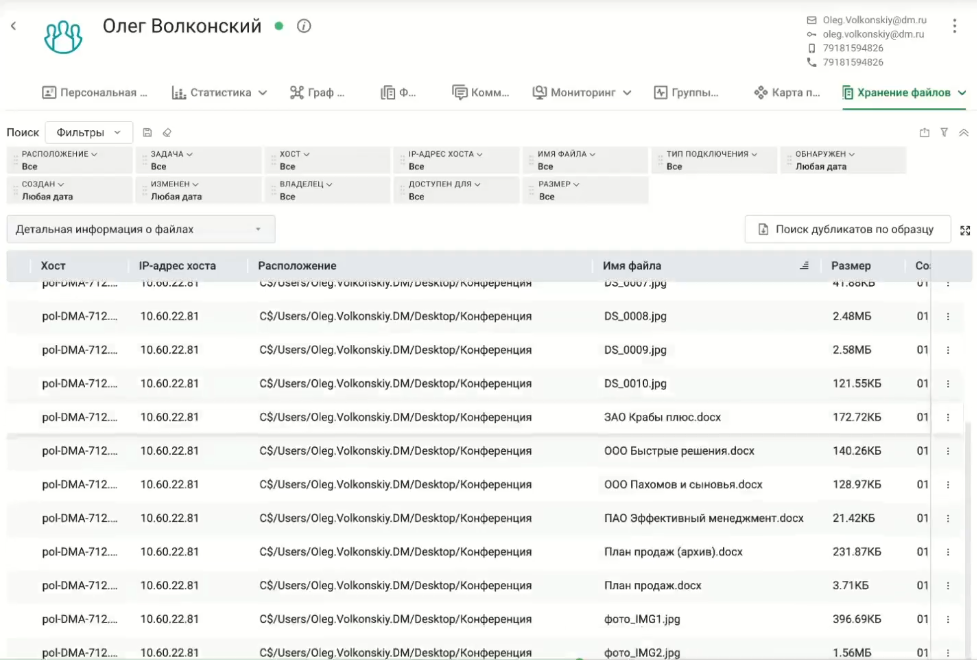Open row menu for ООО Быстрые решения.docx
The height and width of the screenshot is (660, 977).
pyautogui.click(x=948, y=451)
